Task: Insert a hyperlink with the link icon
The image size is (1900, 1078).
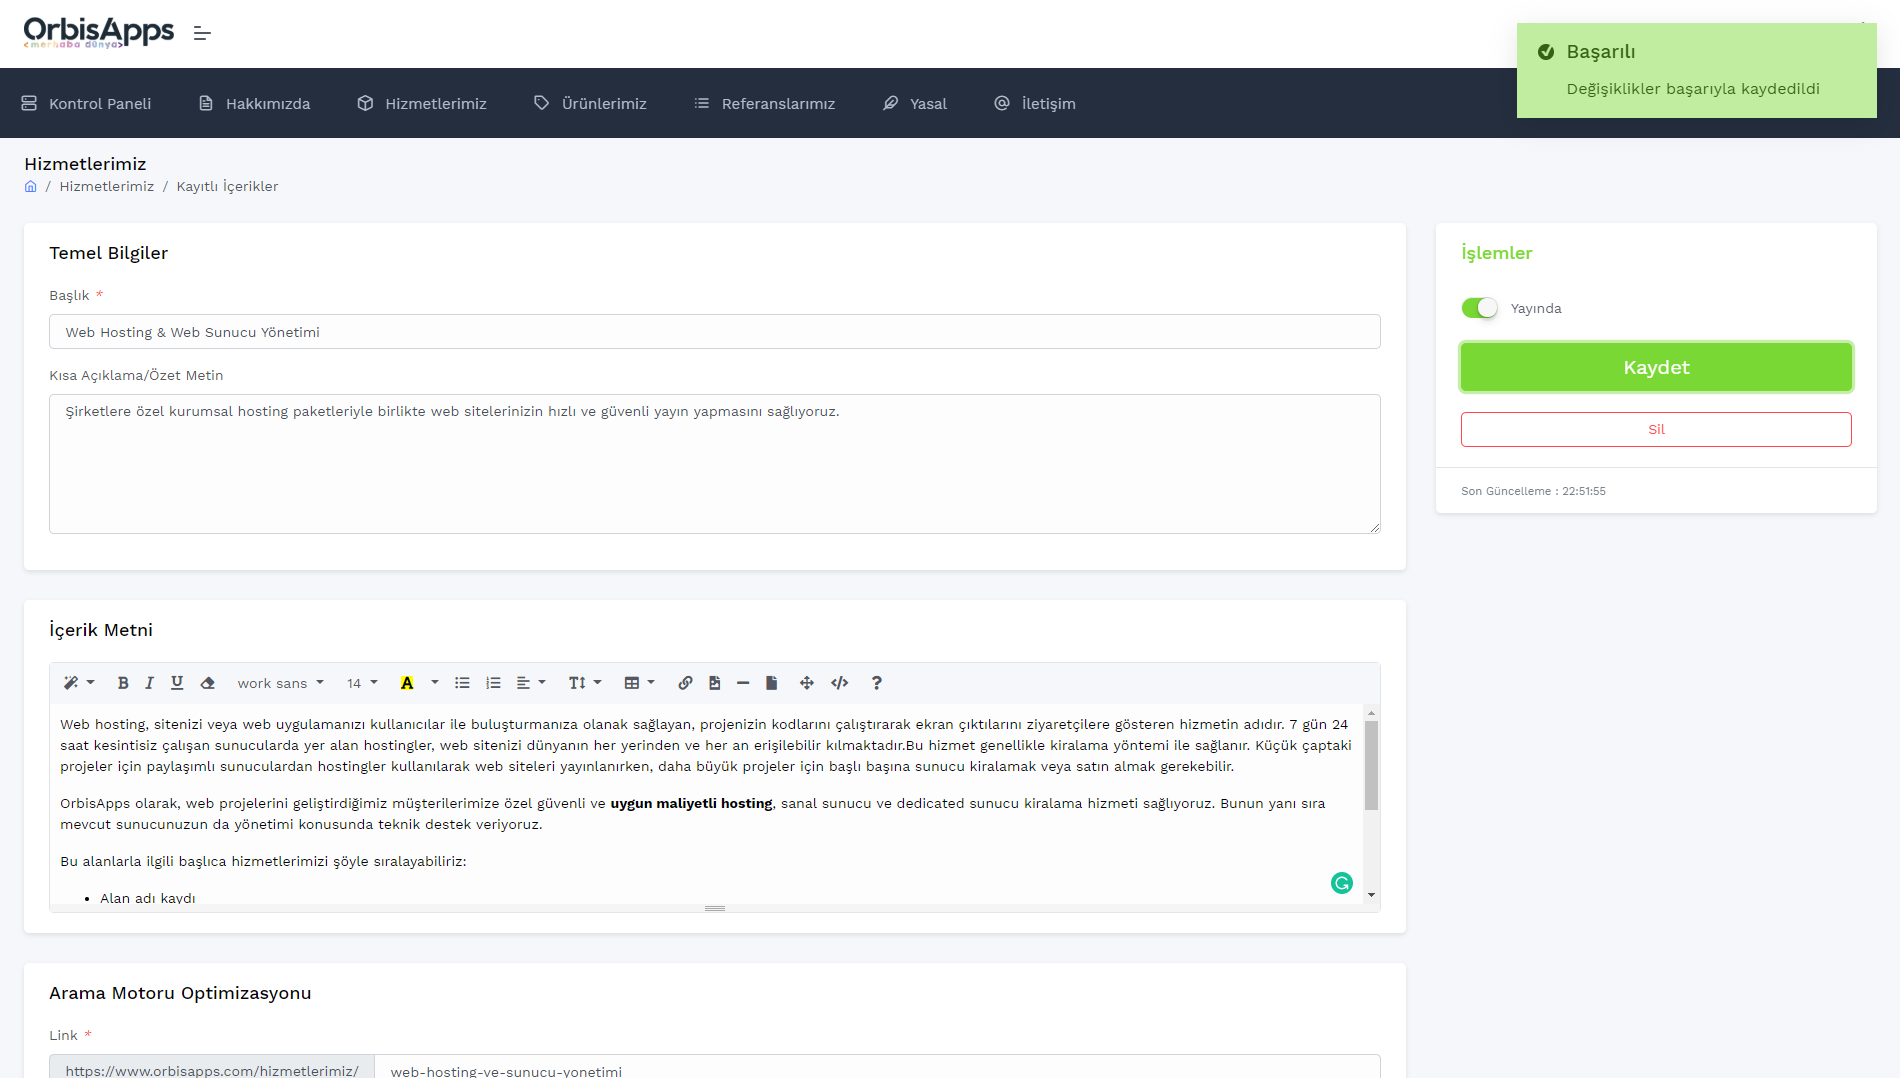Action: pos(685,683)
